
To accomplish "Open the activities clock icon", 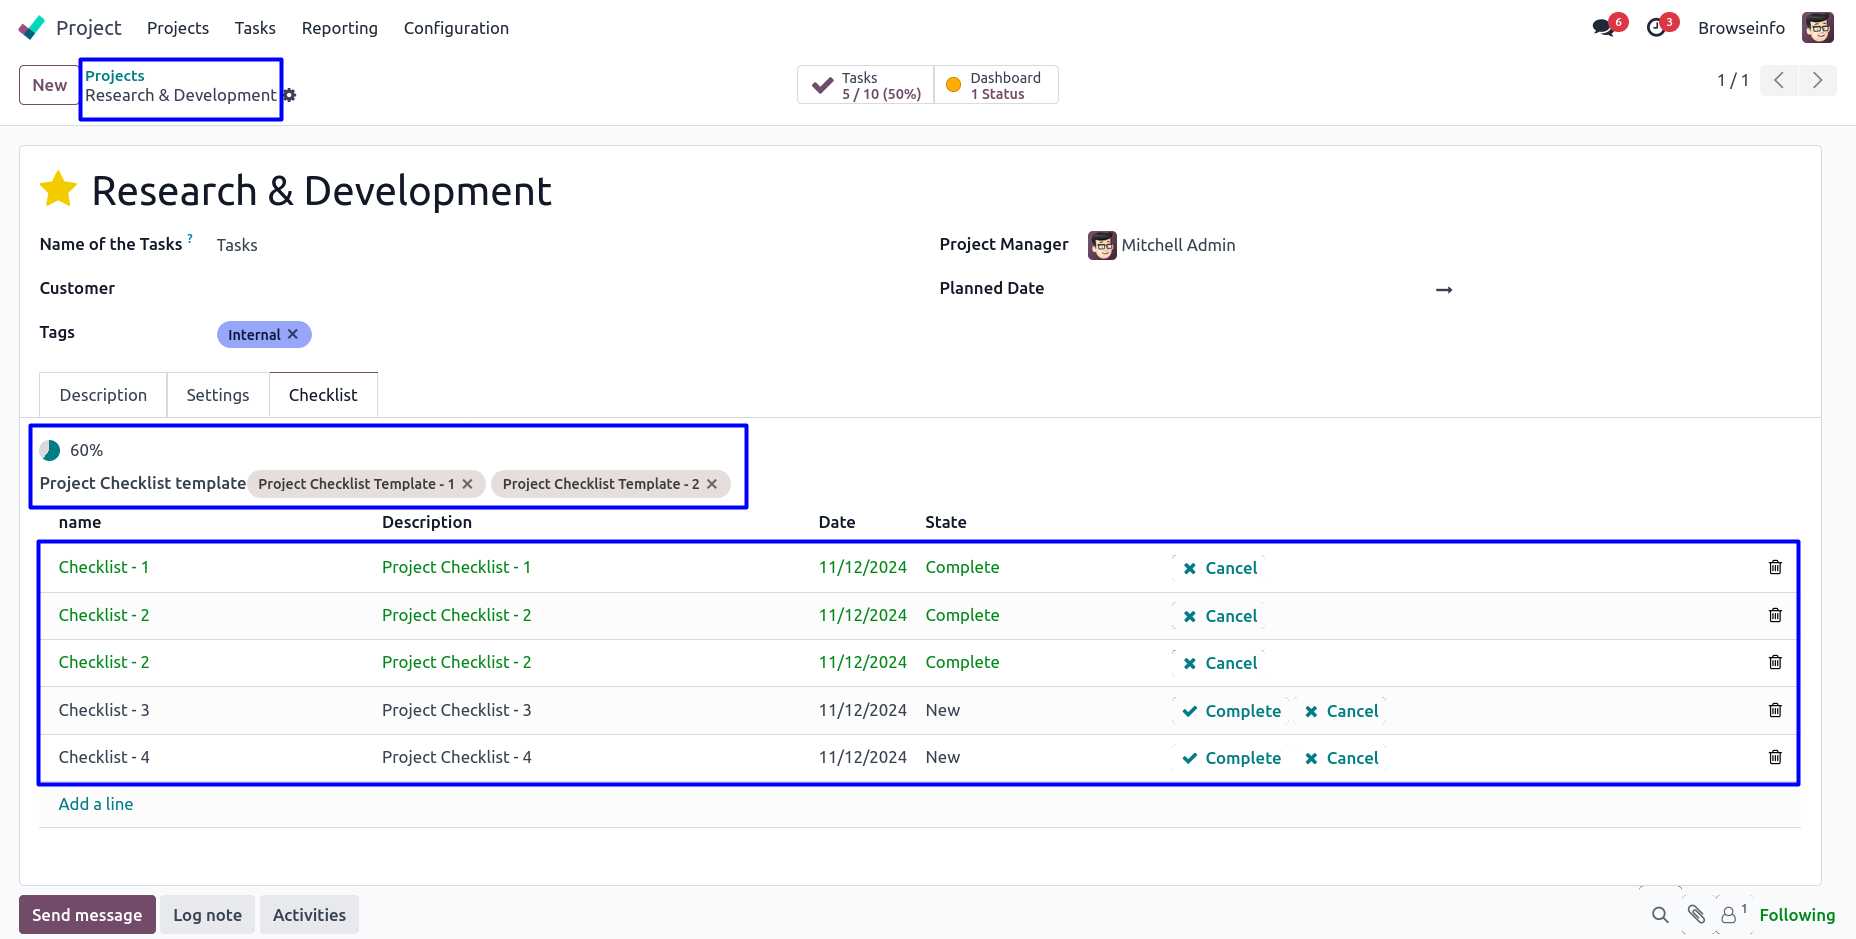I will [x=1657, y=28].
